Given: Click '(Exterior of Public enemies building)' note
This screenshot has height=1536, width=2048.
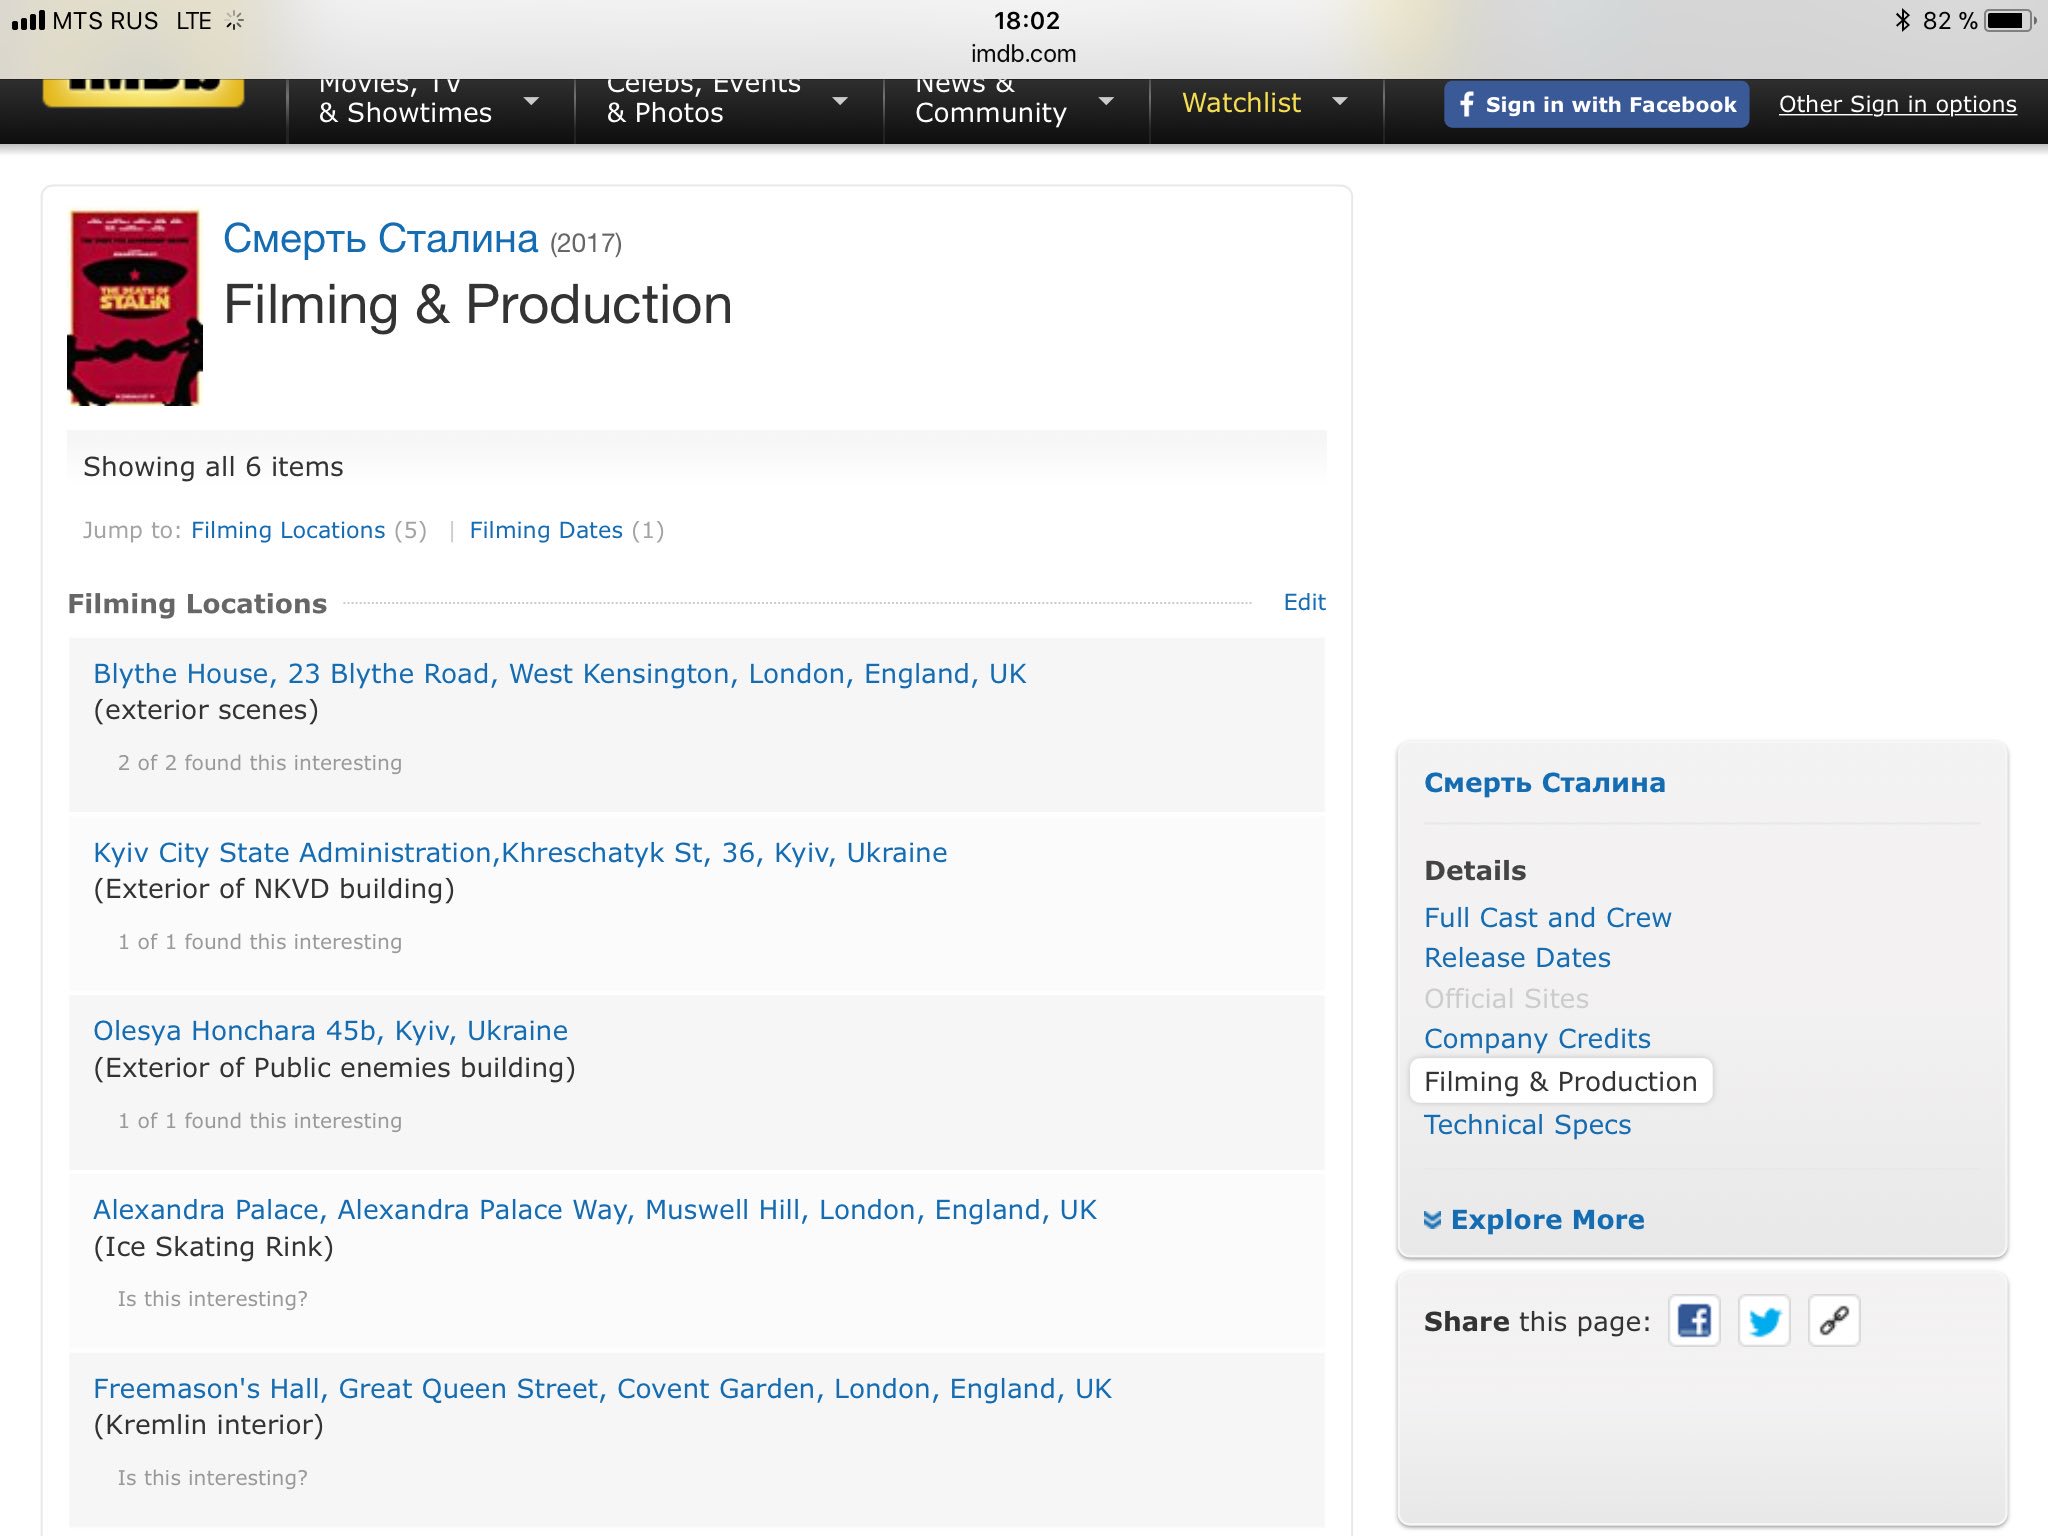Looking at the screenshot, I should (x=334, y=1068).
